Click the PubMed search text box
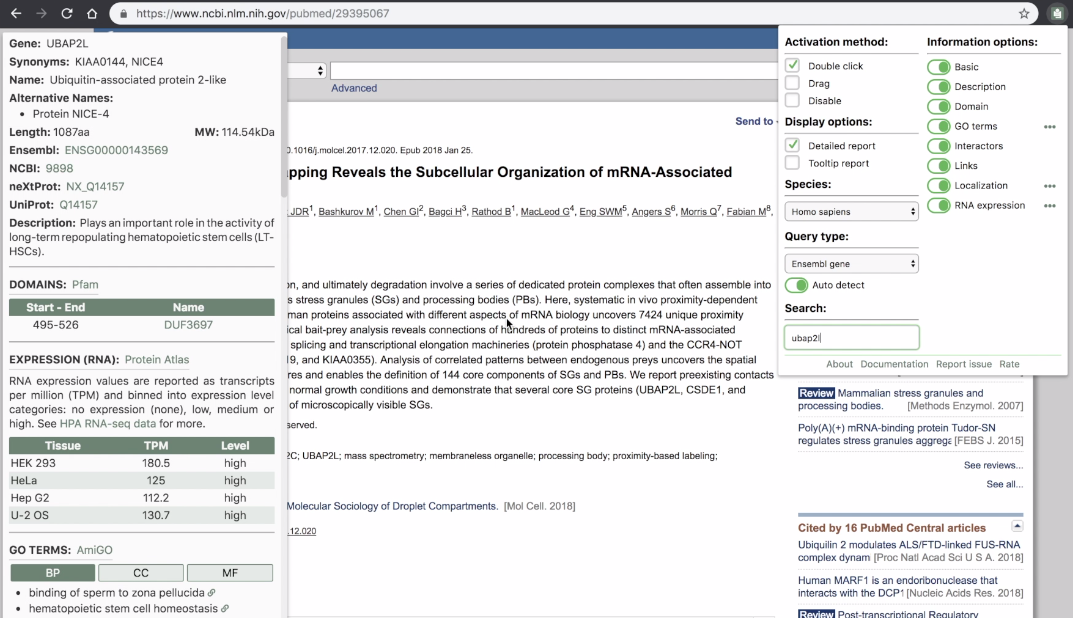 [554, 70]
